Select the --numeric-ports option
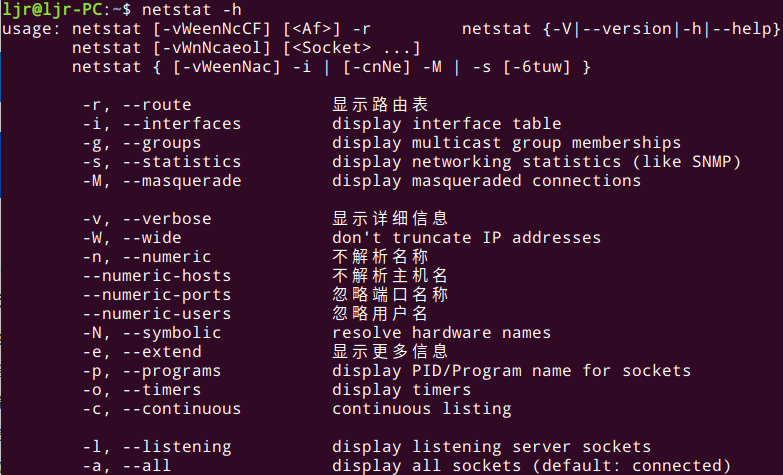The width and height of the screenshot is (783, 475). 157,295
